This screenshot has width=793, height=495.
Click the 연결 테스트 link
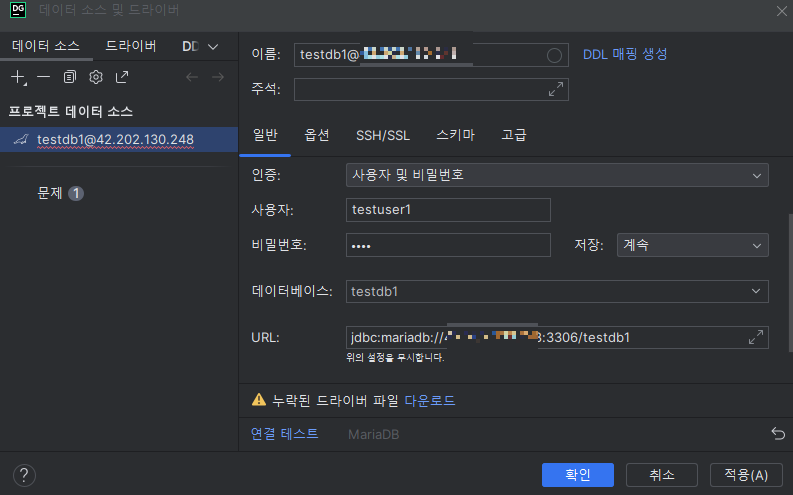[284, 434]
